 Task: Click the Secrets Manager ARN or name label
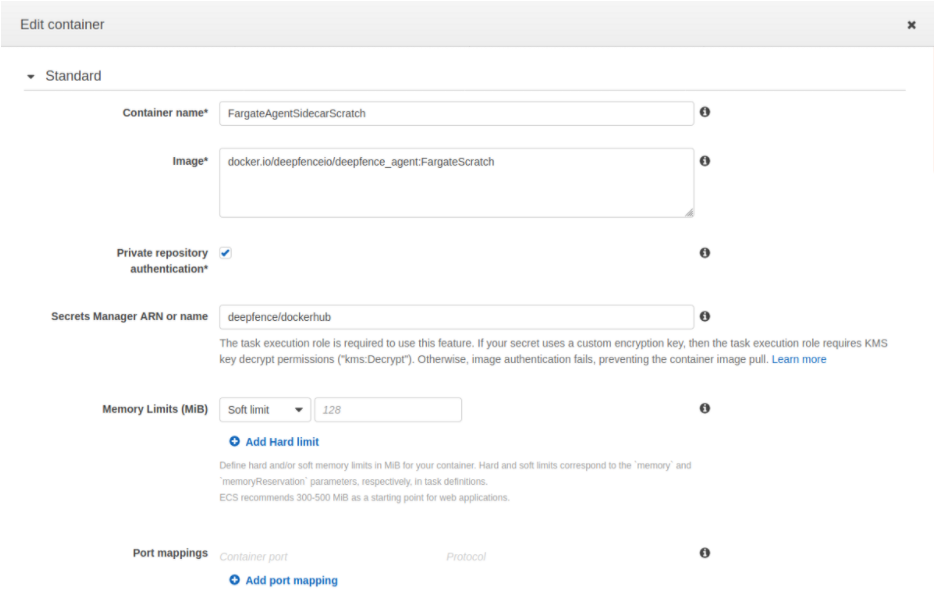pos(129,316)
